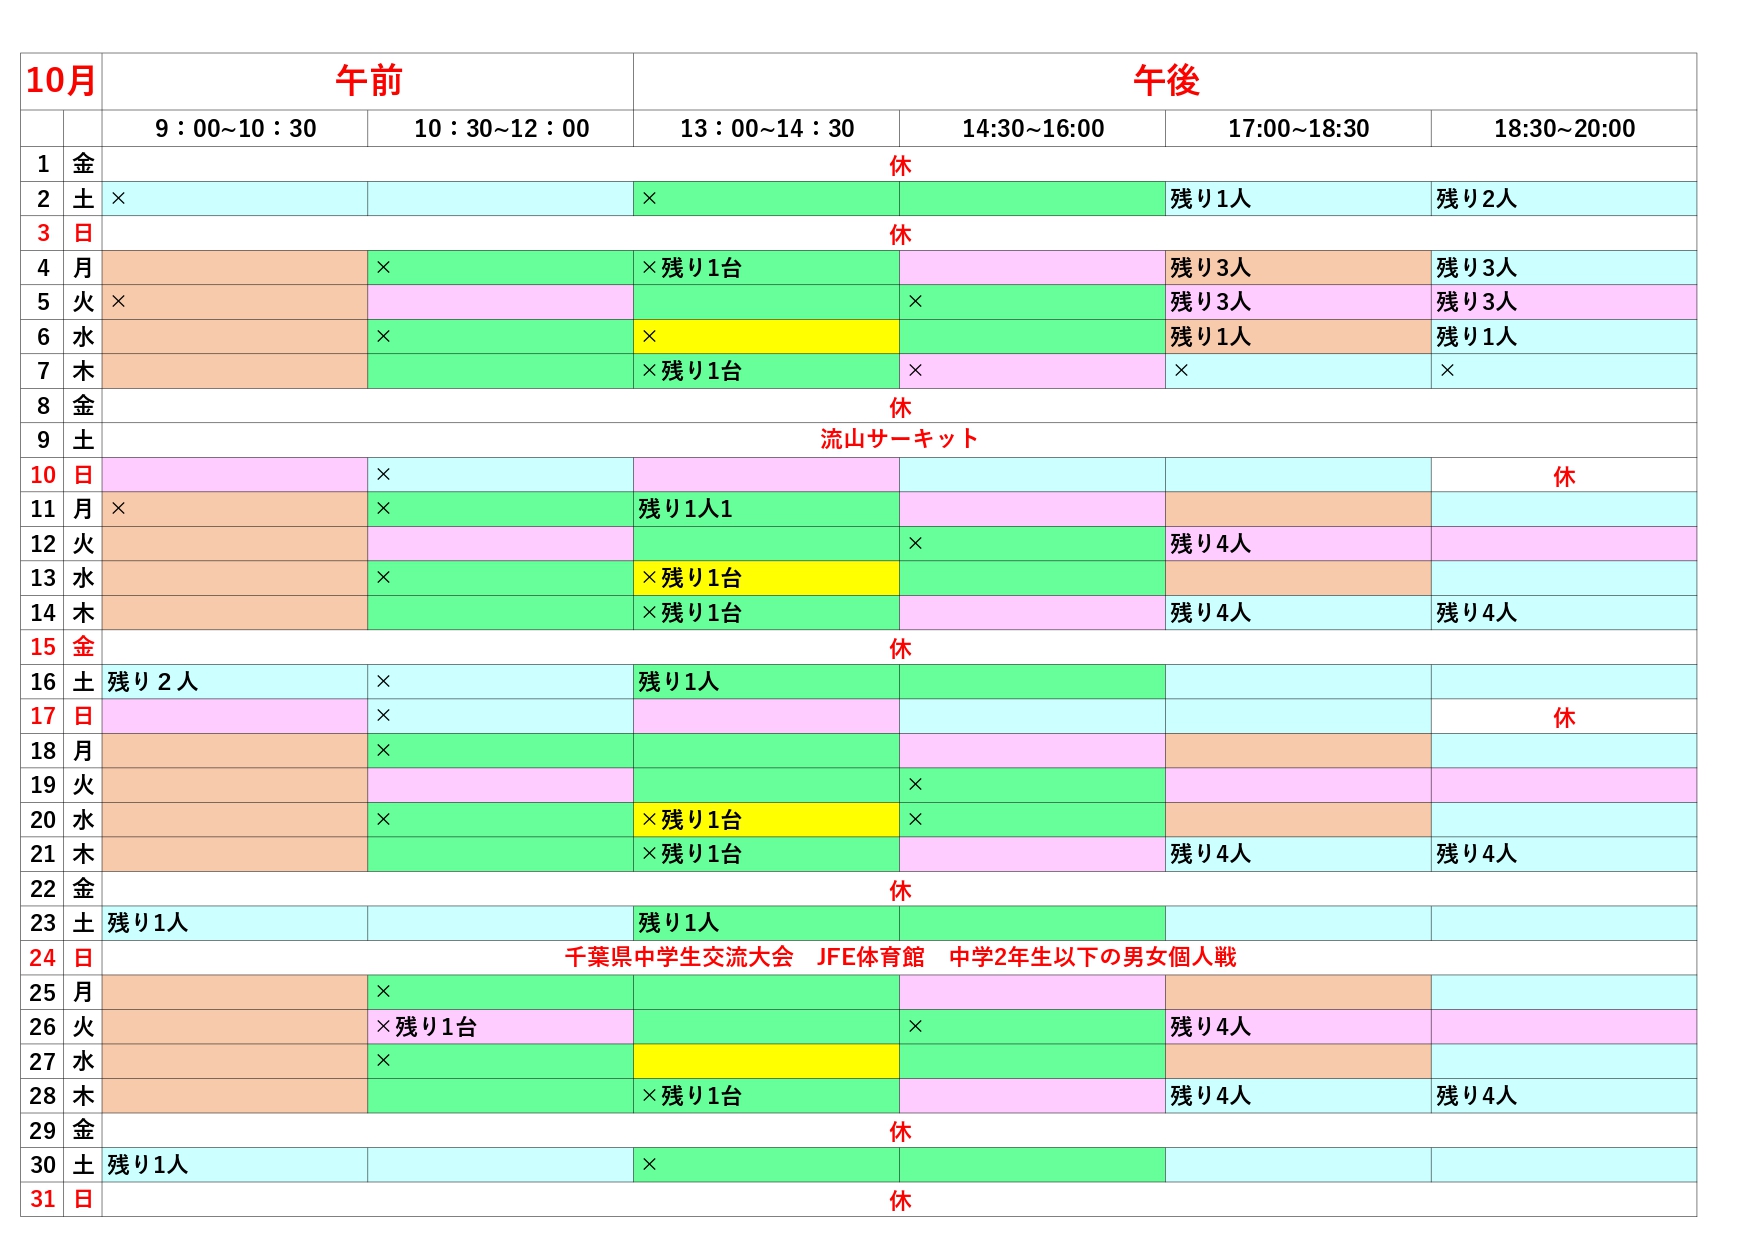Click 残り2人 in the day 2 row

pyautogui.click(x=1476, y=199)
